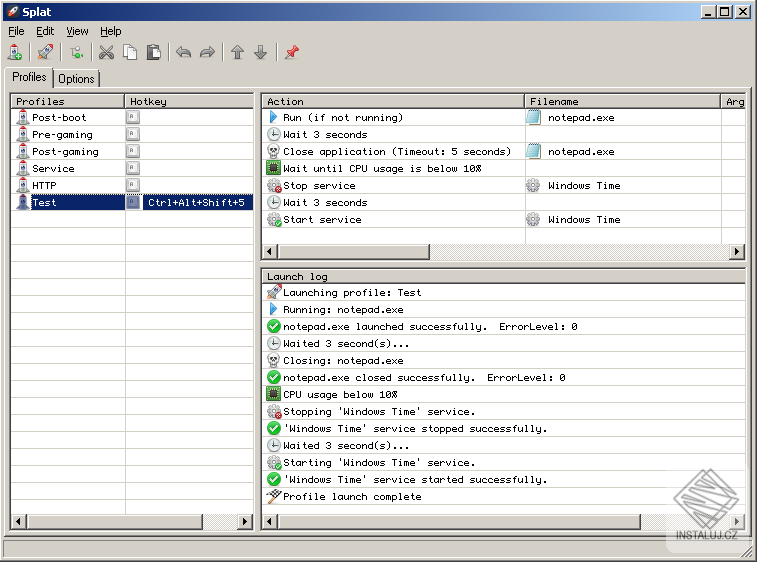Select the Pre-gaming profile

(x=62, y=135)
